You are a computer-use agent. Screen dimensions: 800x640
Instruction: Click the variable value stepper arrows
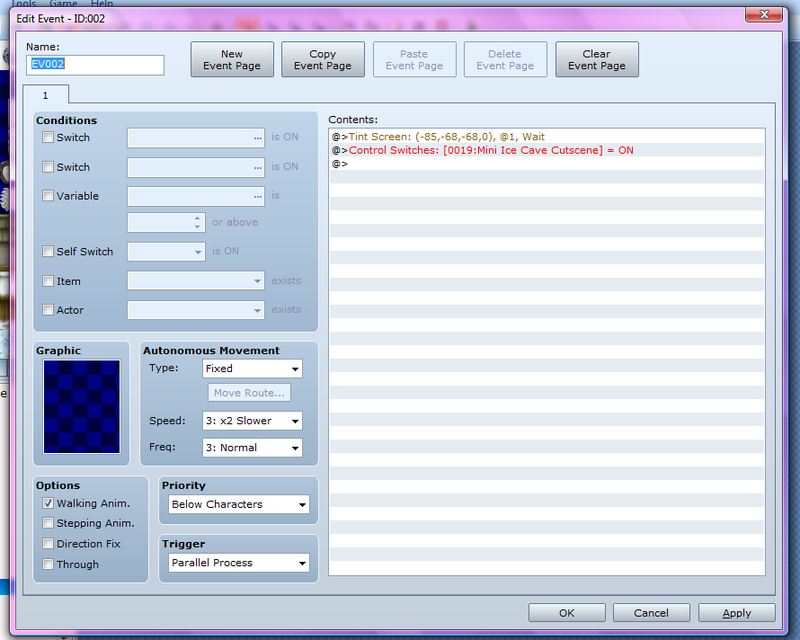[x=197, y=223]
